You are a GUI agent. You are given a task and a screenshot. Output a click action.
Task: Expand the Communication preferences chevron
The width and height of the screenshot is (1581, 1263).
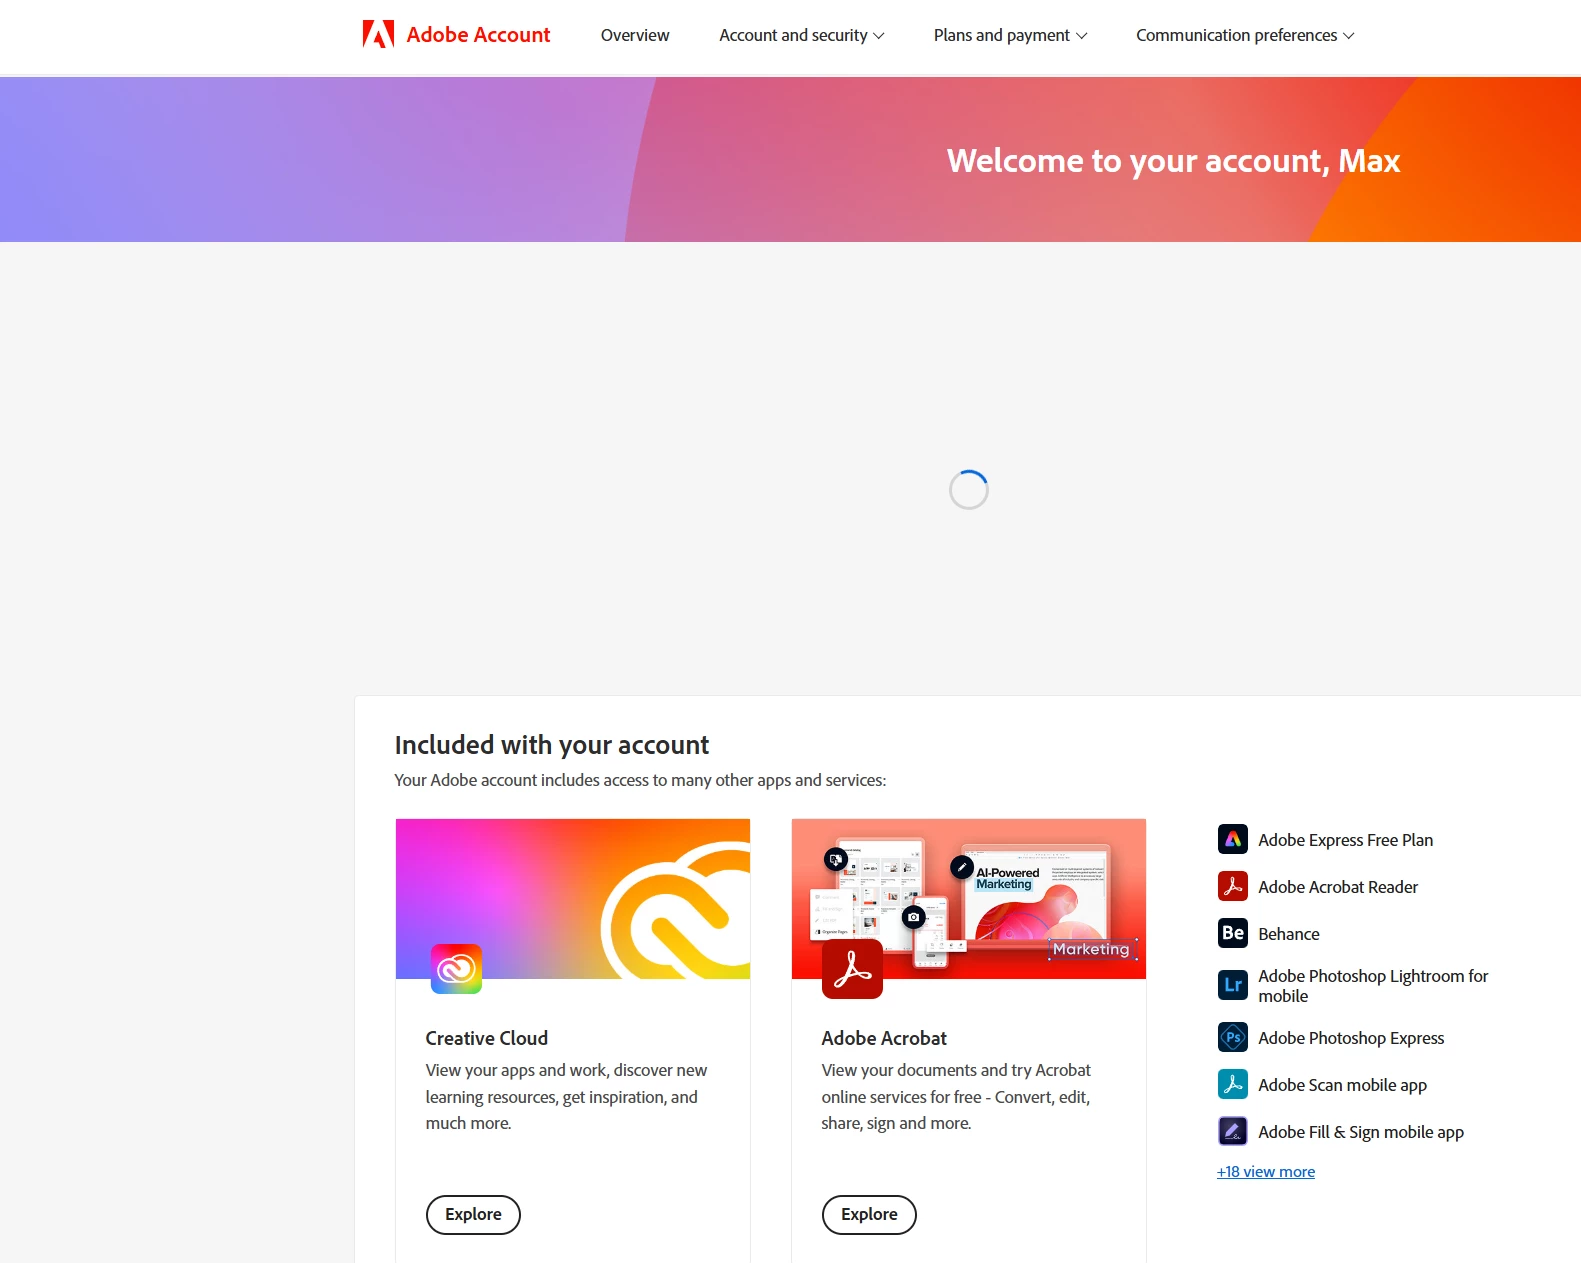[x=1348, y=36]
